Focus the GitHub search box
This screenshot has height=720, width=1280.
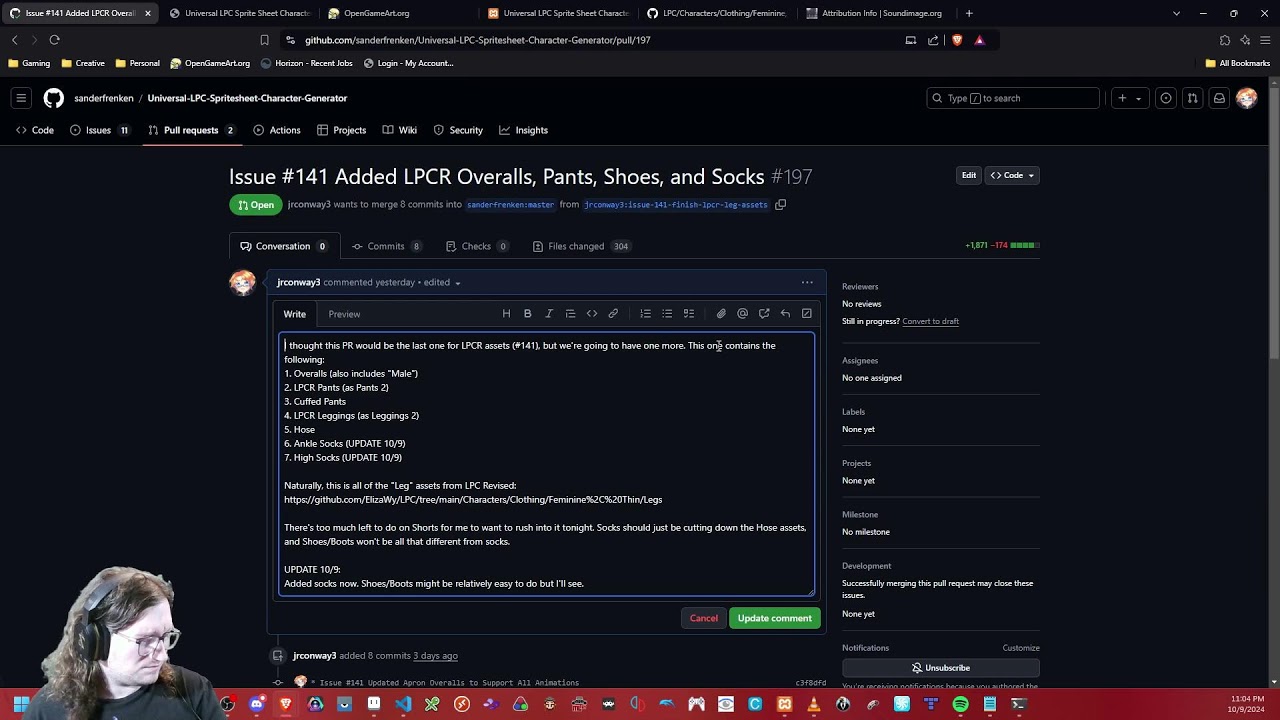[x=1013, y=98]
